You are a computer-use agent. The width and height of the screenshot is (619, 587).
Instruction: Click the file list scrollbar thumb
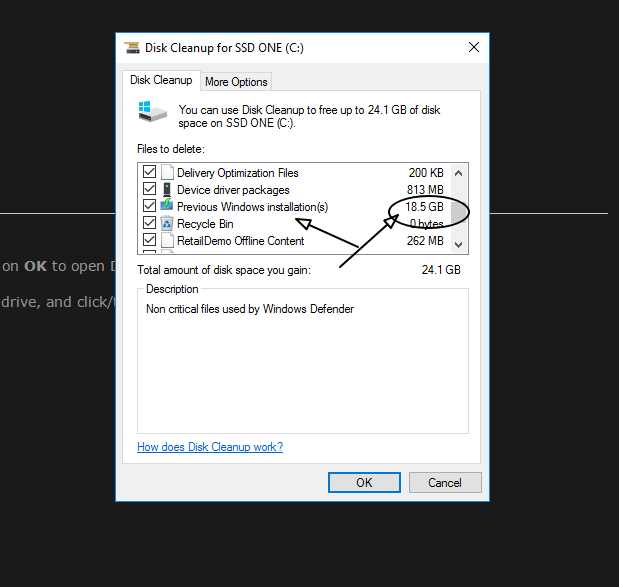pos(459,212)
